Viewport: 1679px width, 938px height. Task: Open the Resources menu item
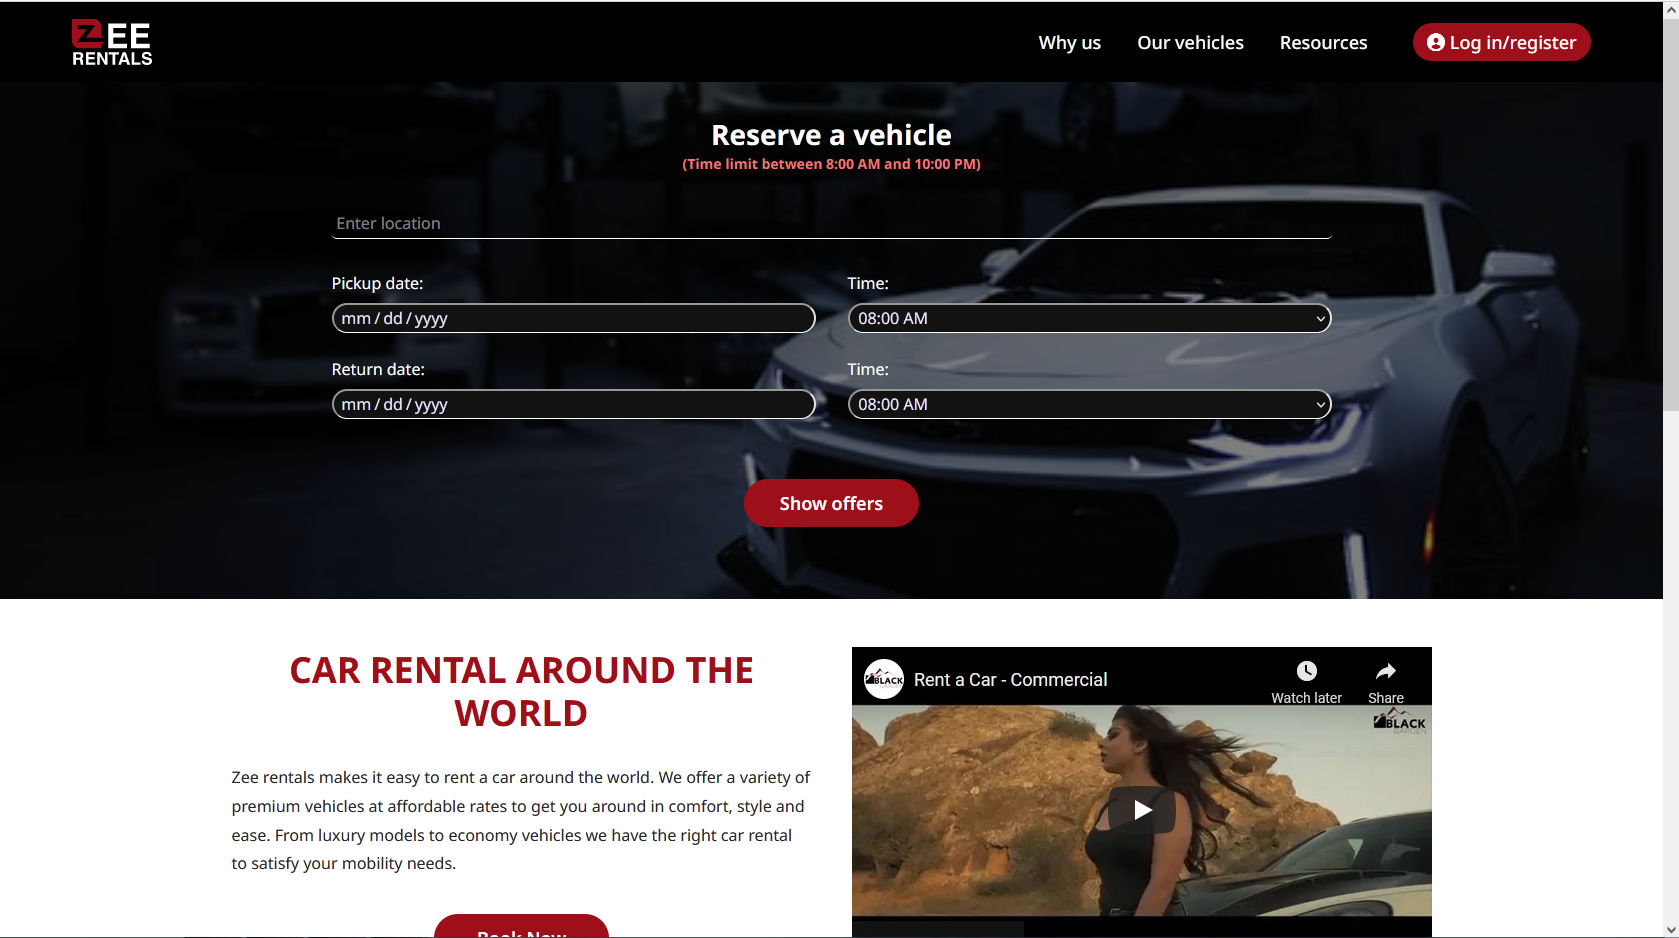[x=1323, y=42]
